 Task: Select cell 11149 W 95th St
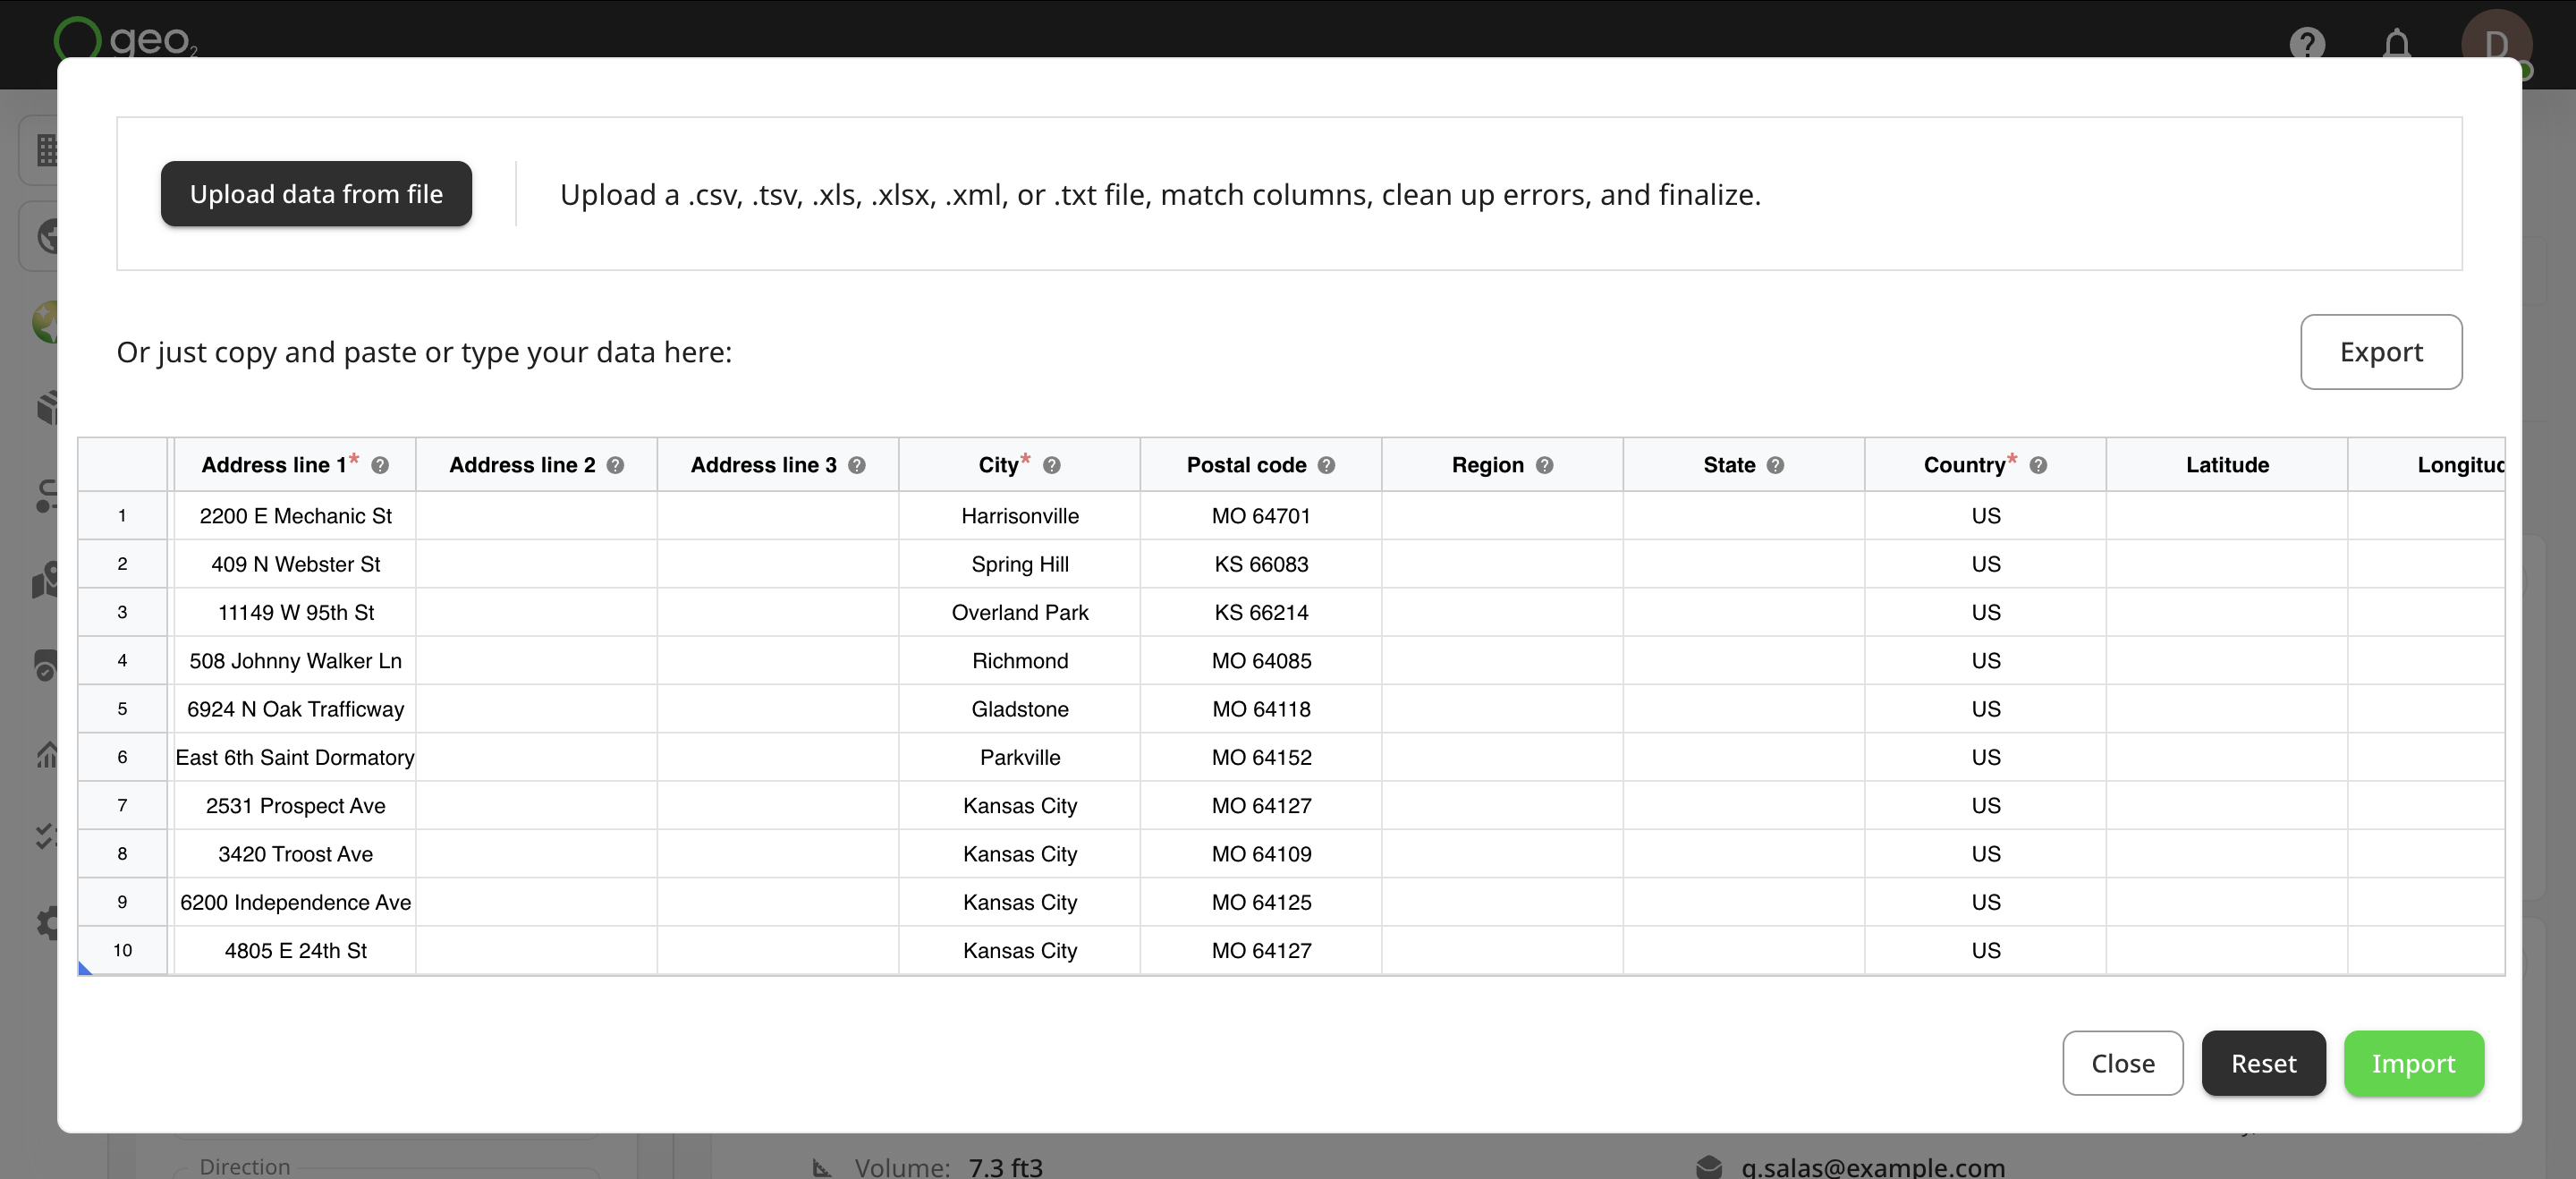[x=295, y=612]
